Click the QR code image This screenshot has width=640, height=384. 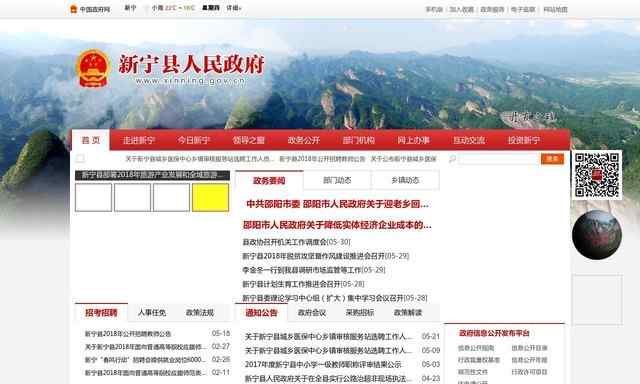pos(597,175)
